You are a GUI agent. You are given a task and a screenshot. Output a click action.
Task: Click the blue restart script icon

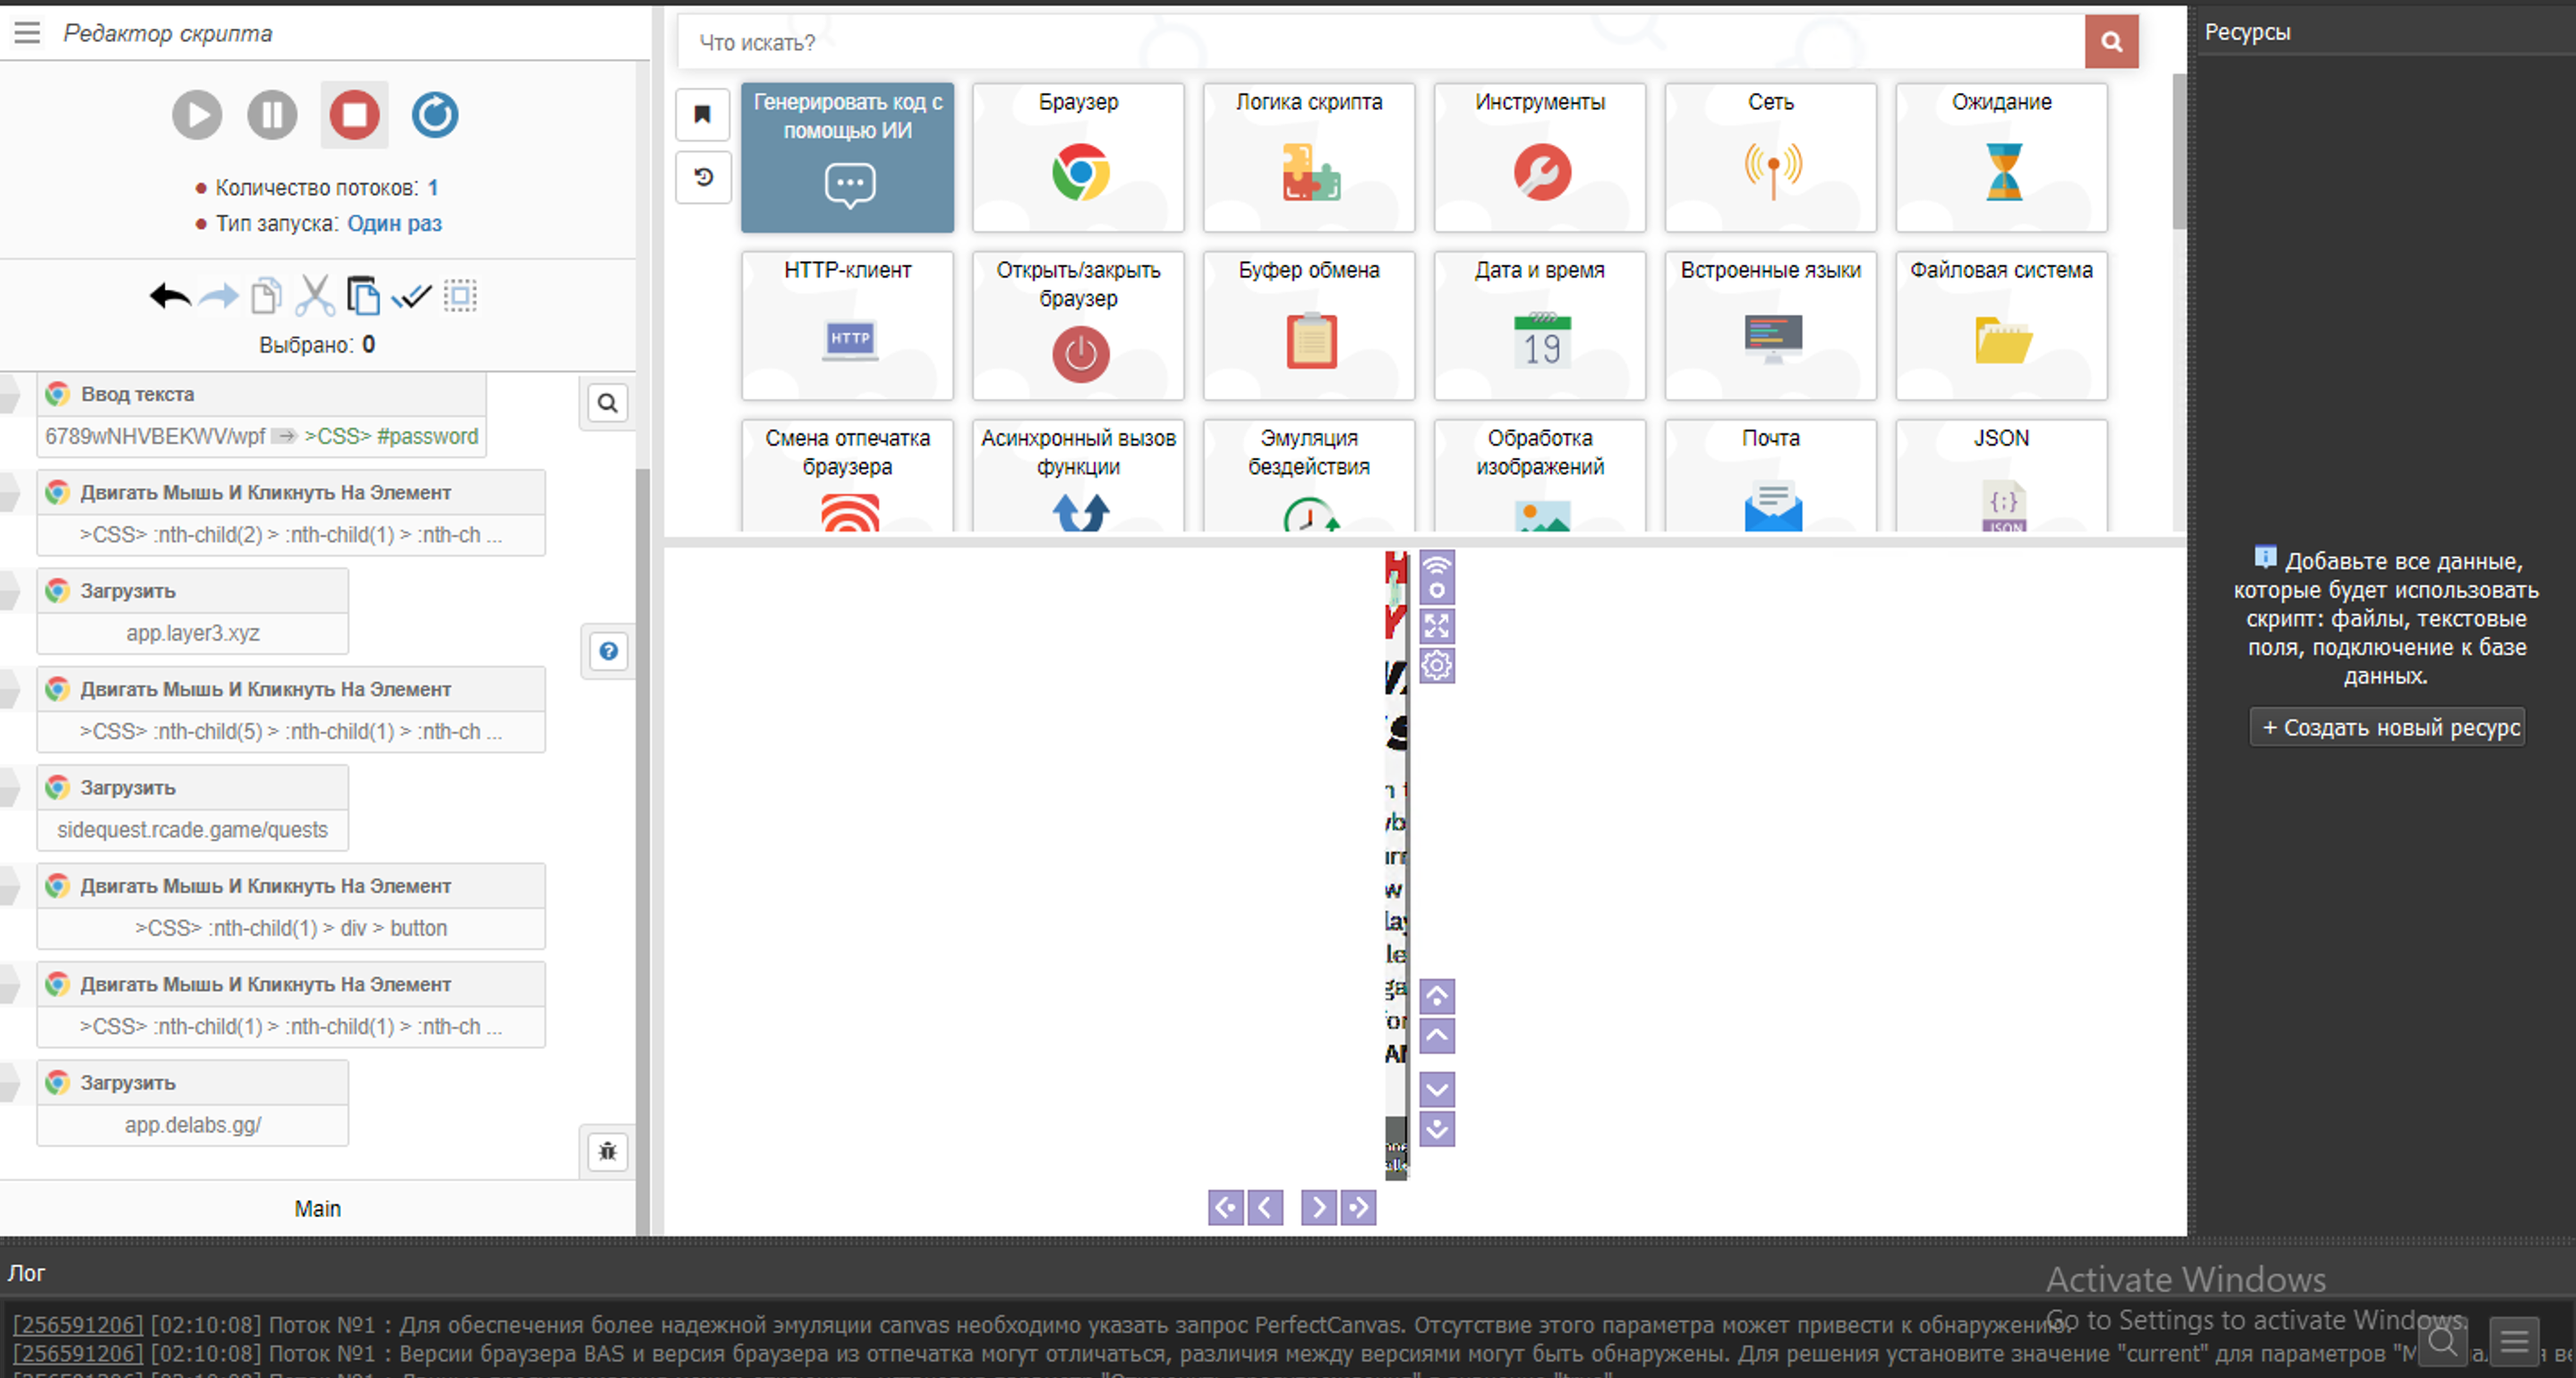[435, 115]
